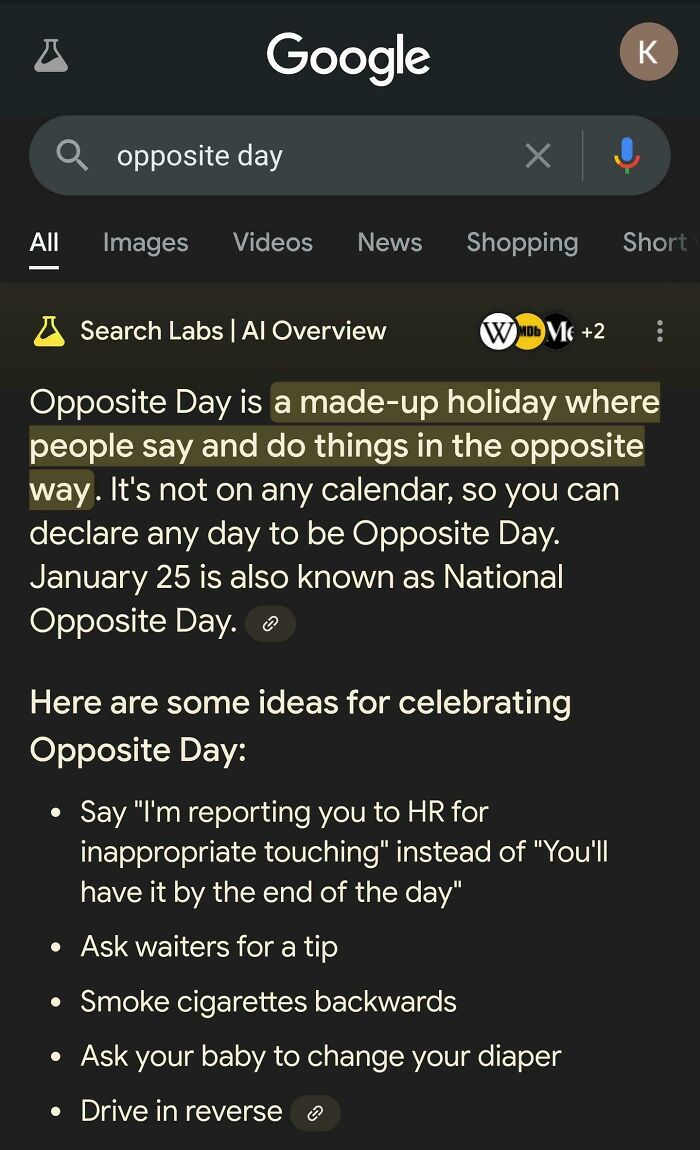
Task: Open link chip after National Opposite Day text
Action: [269, 623]
